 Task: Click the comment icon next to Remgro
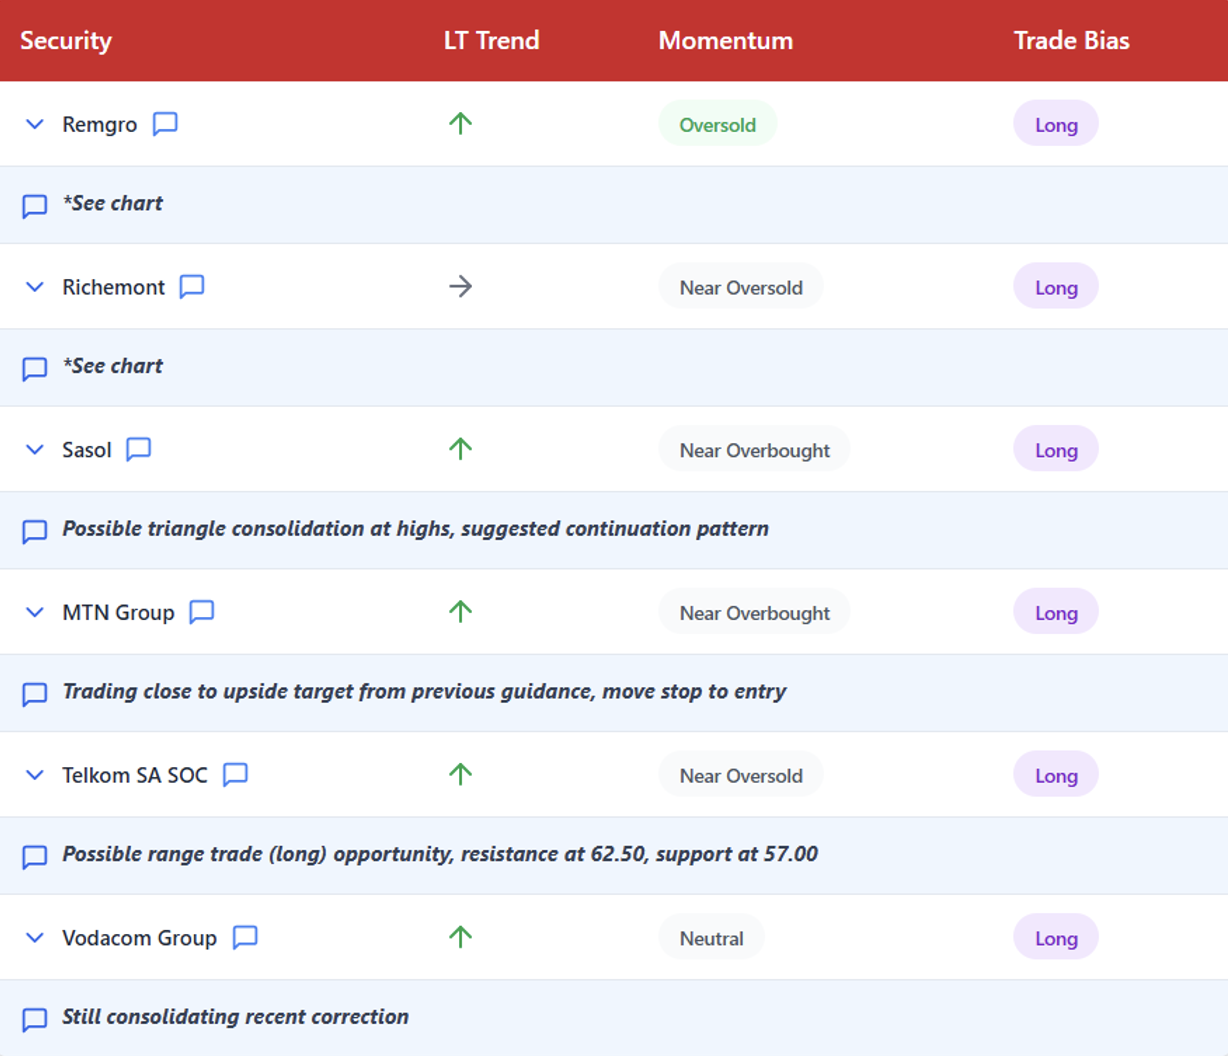click(x=165, y=124)
